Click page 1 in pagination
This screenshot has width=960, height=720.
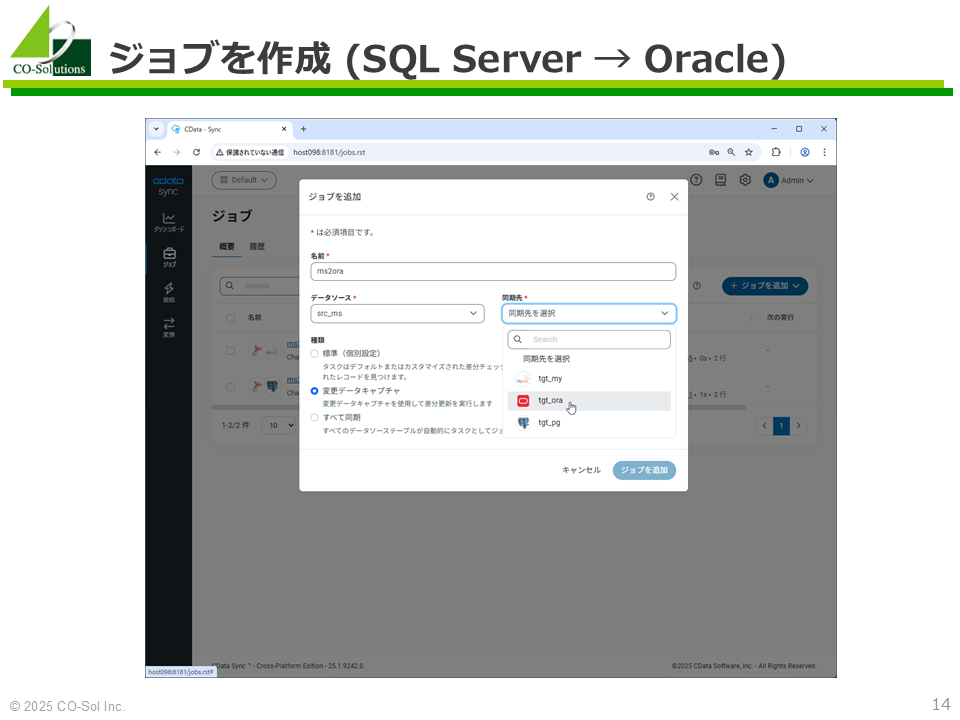click(x=781, y=426)
